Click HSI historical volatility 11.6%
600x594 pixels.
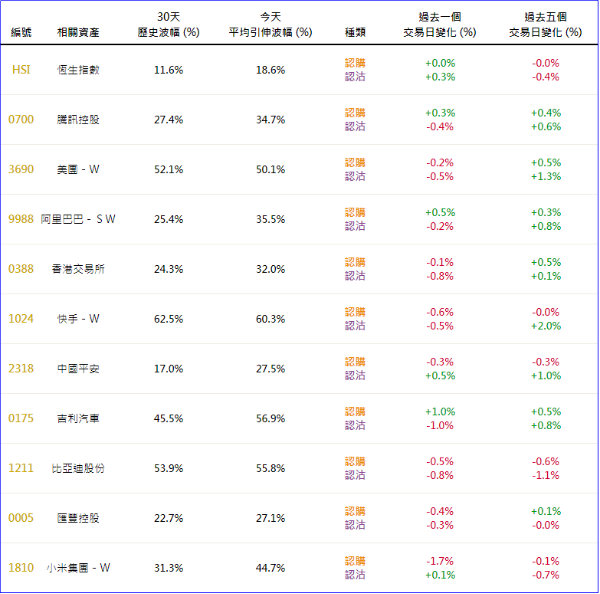pyautogui.click(x=168, y=70)
